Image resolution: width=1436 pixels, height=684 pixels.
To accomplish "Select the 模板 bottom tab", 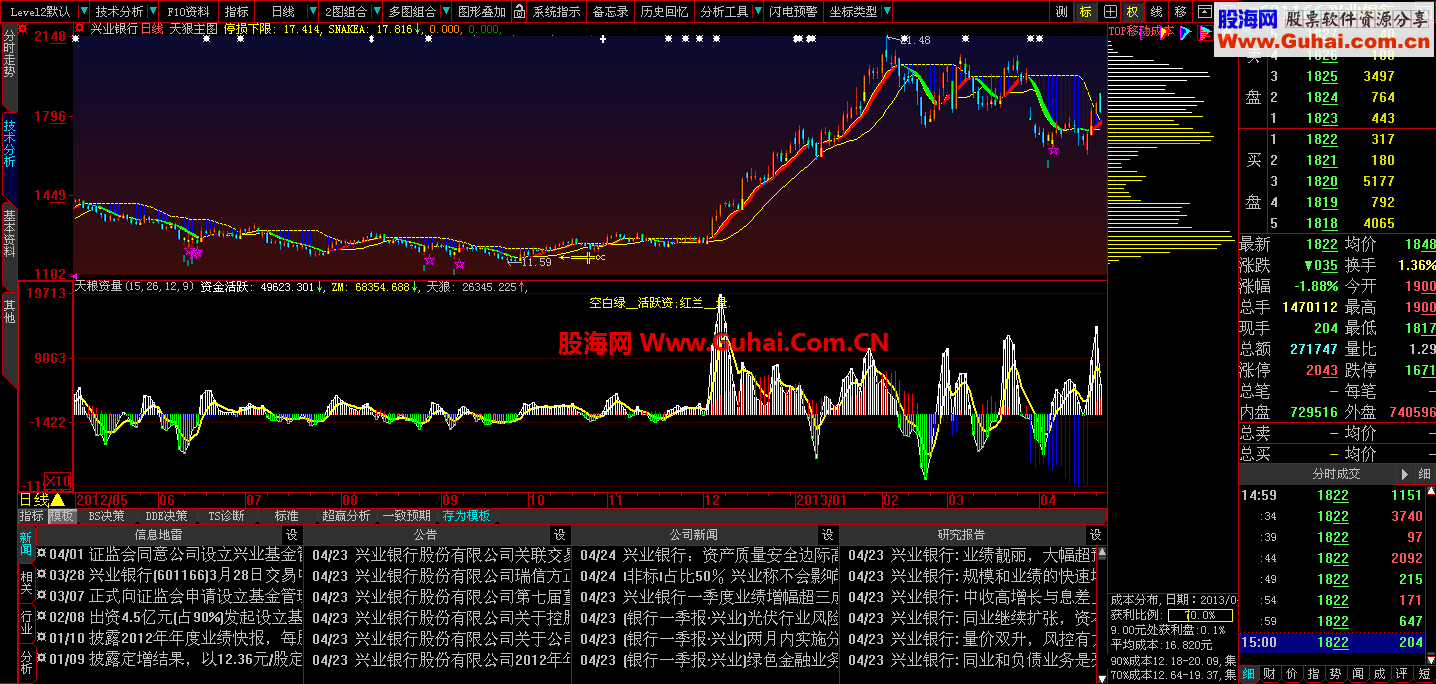I will [x=61, y=516].
